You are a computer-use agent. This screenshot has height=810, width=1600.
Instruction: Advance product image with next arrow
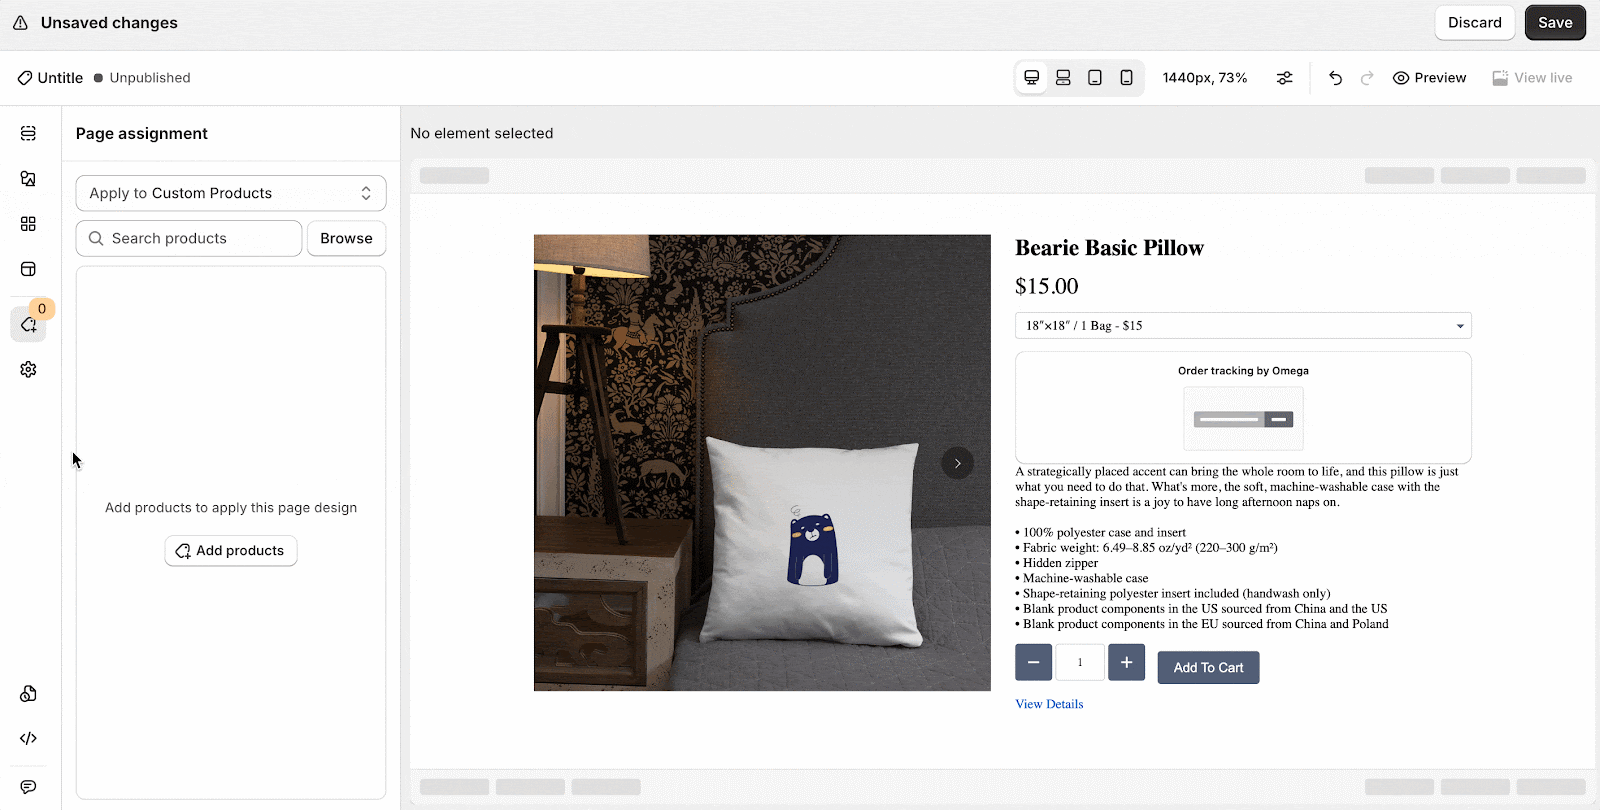click(957, 463)
